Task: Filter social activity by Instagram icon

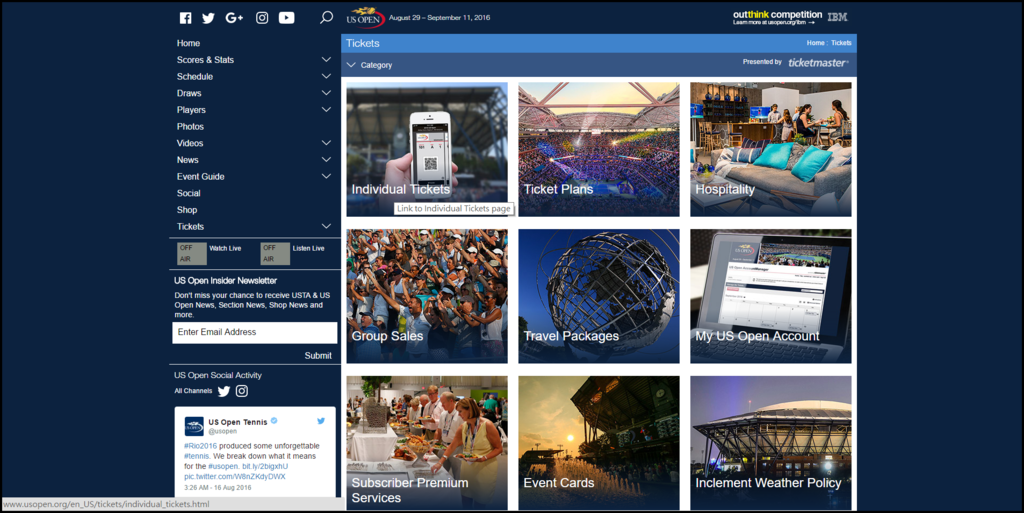Action: pos(242,391)
